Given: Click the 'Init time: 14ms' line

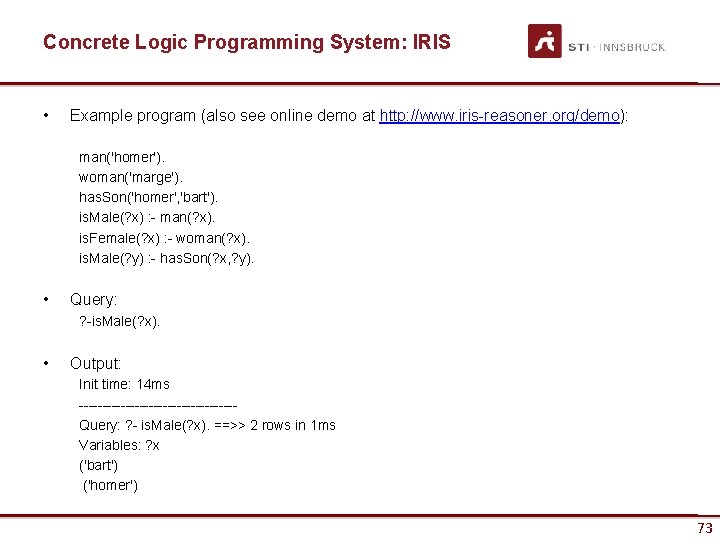Looking at the screenshot, I should pos(124,384).
